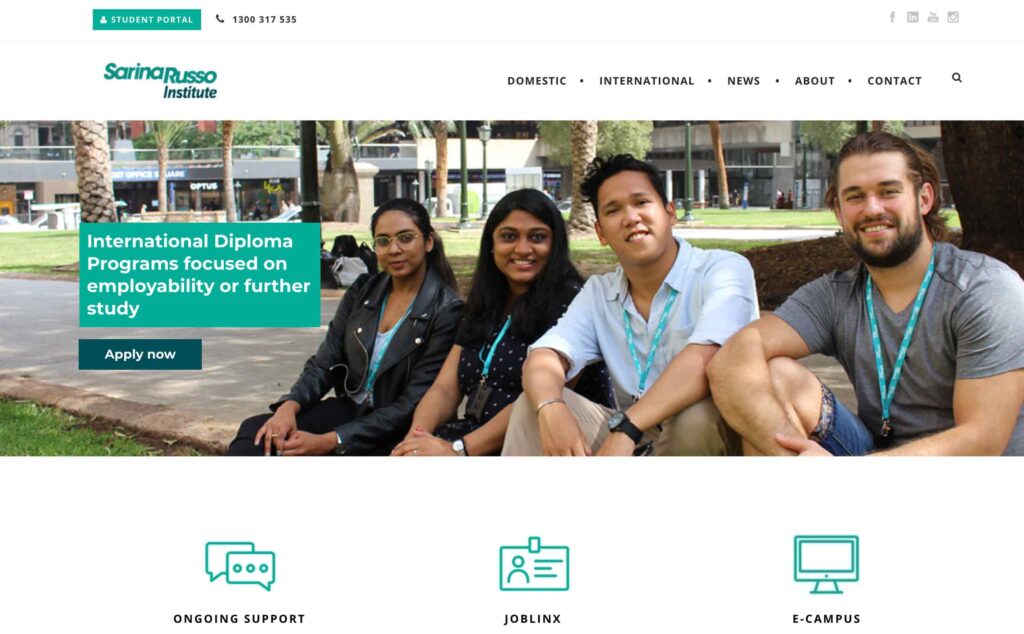Click the Ongoing Support chat bubbles icon

click(x=240, y=565)
